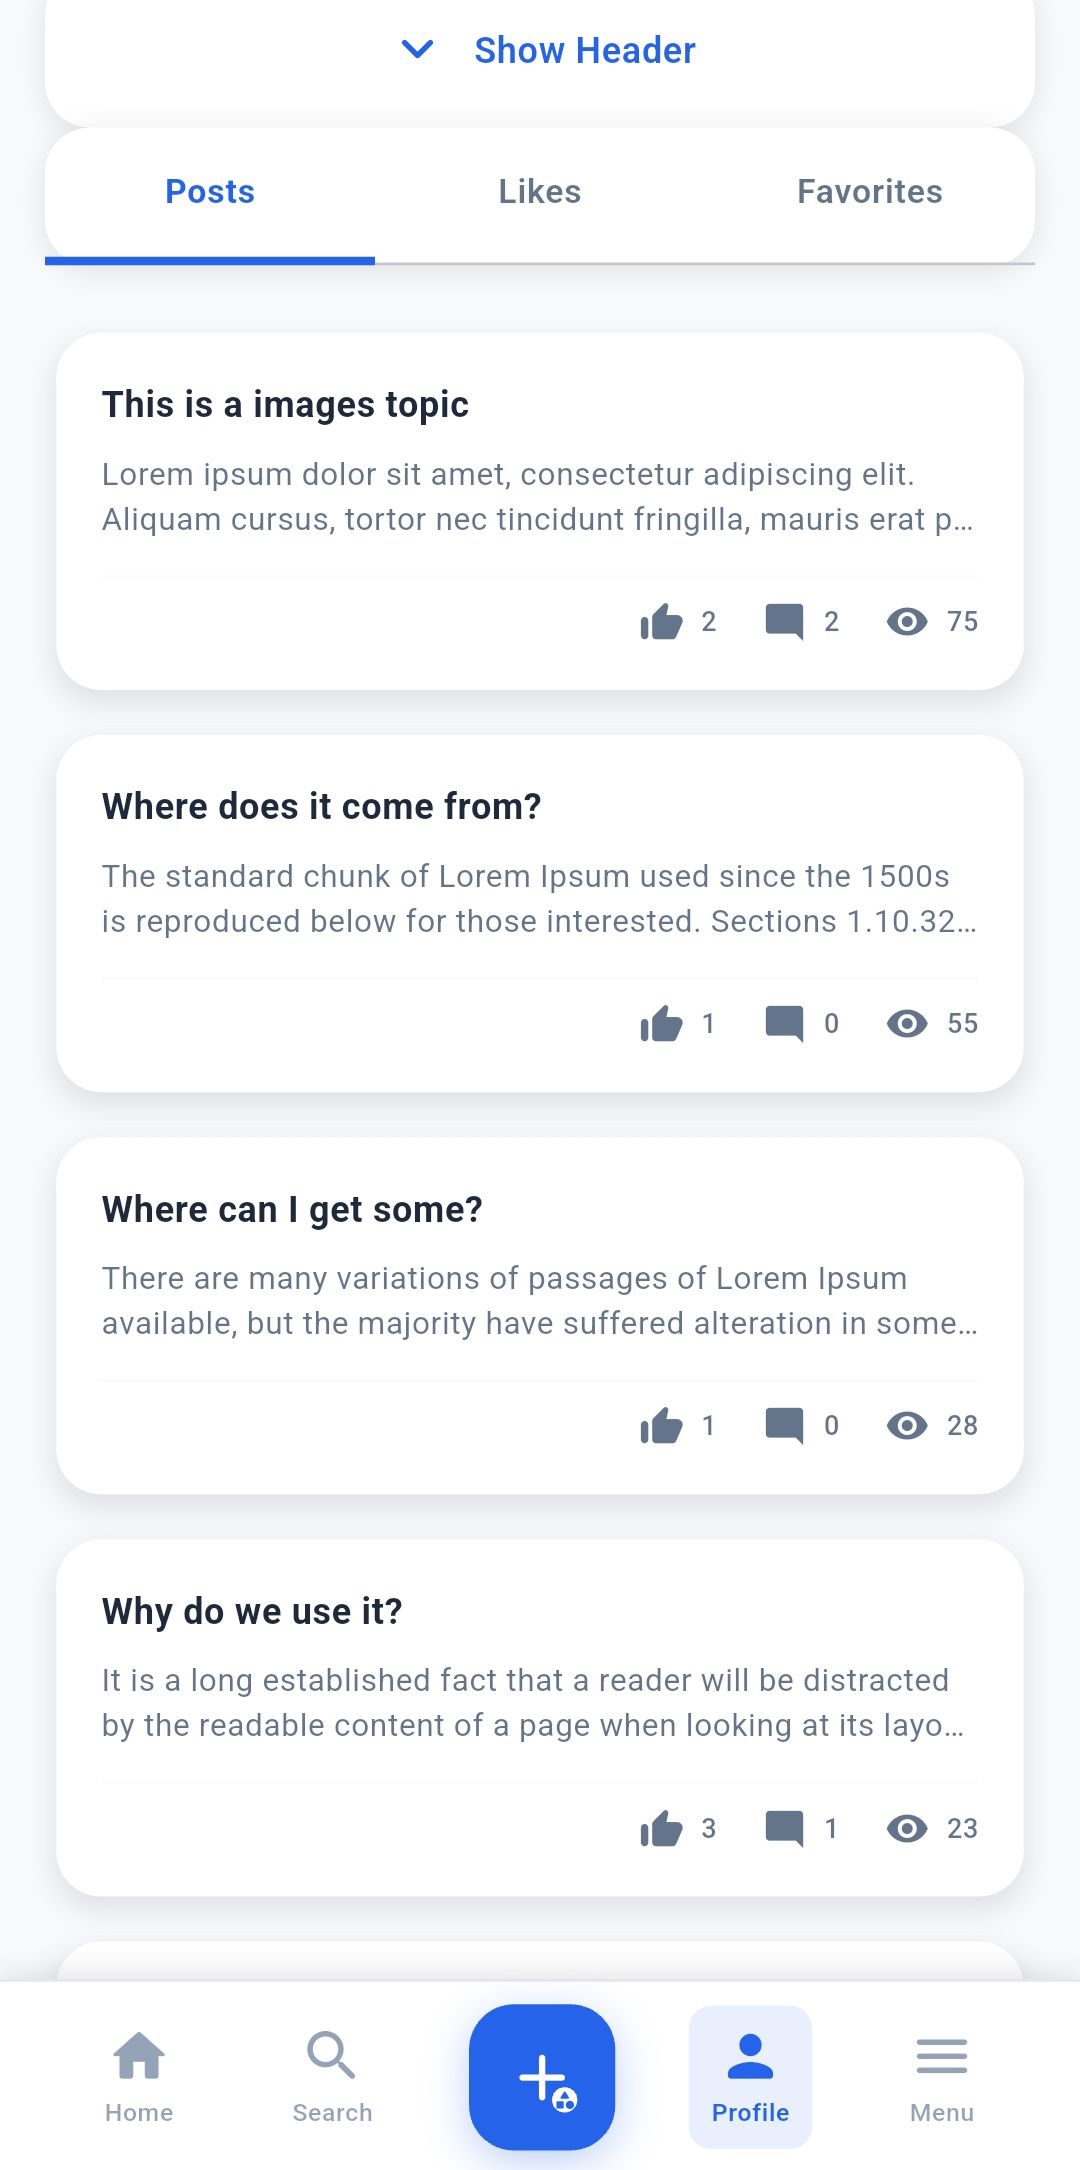Open comments on 'Why do we use it?'

click(x=784, y=1829)
